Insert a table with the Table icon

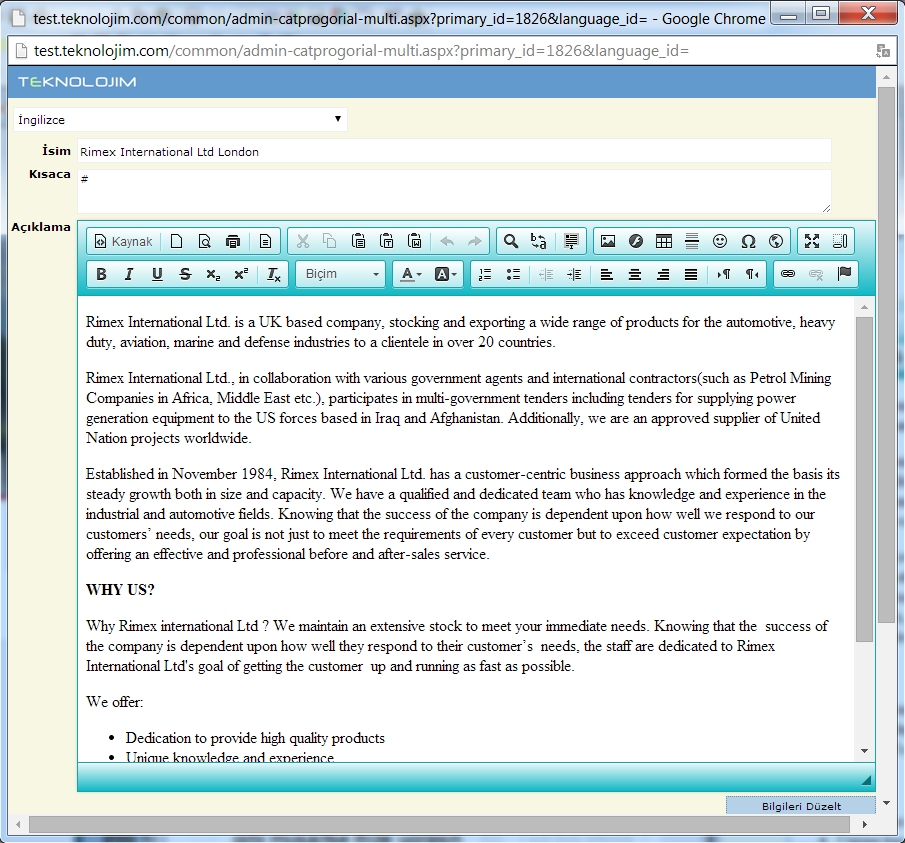click(x=664, y=241)
